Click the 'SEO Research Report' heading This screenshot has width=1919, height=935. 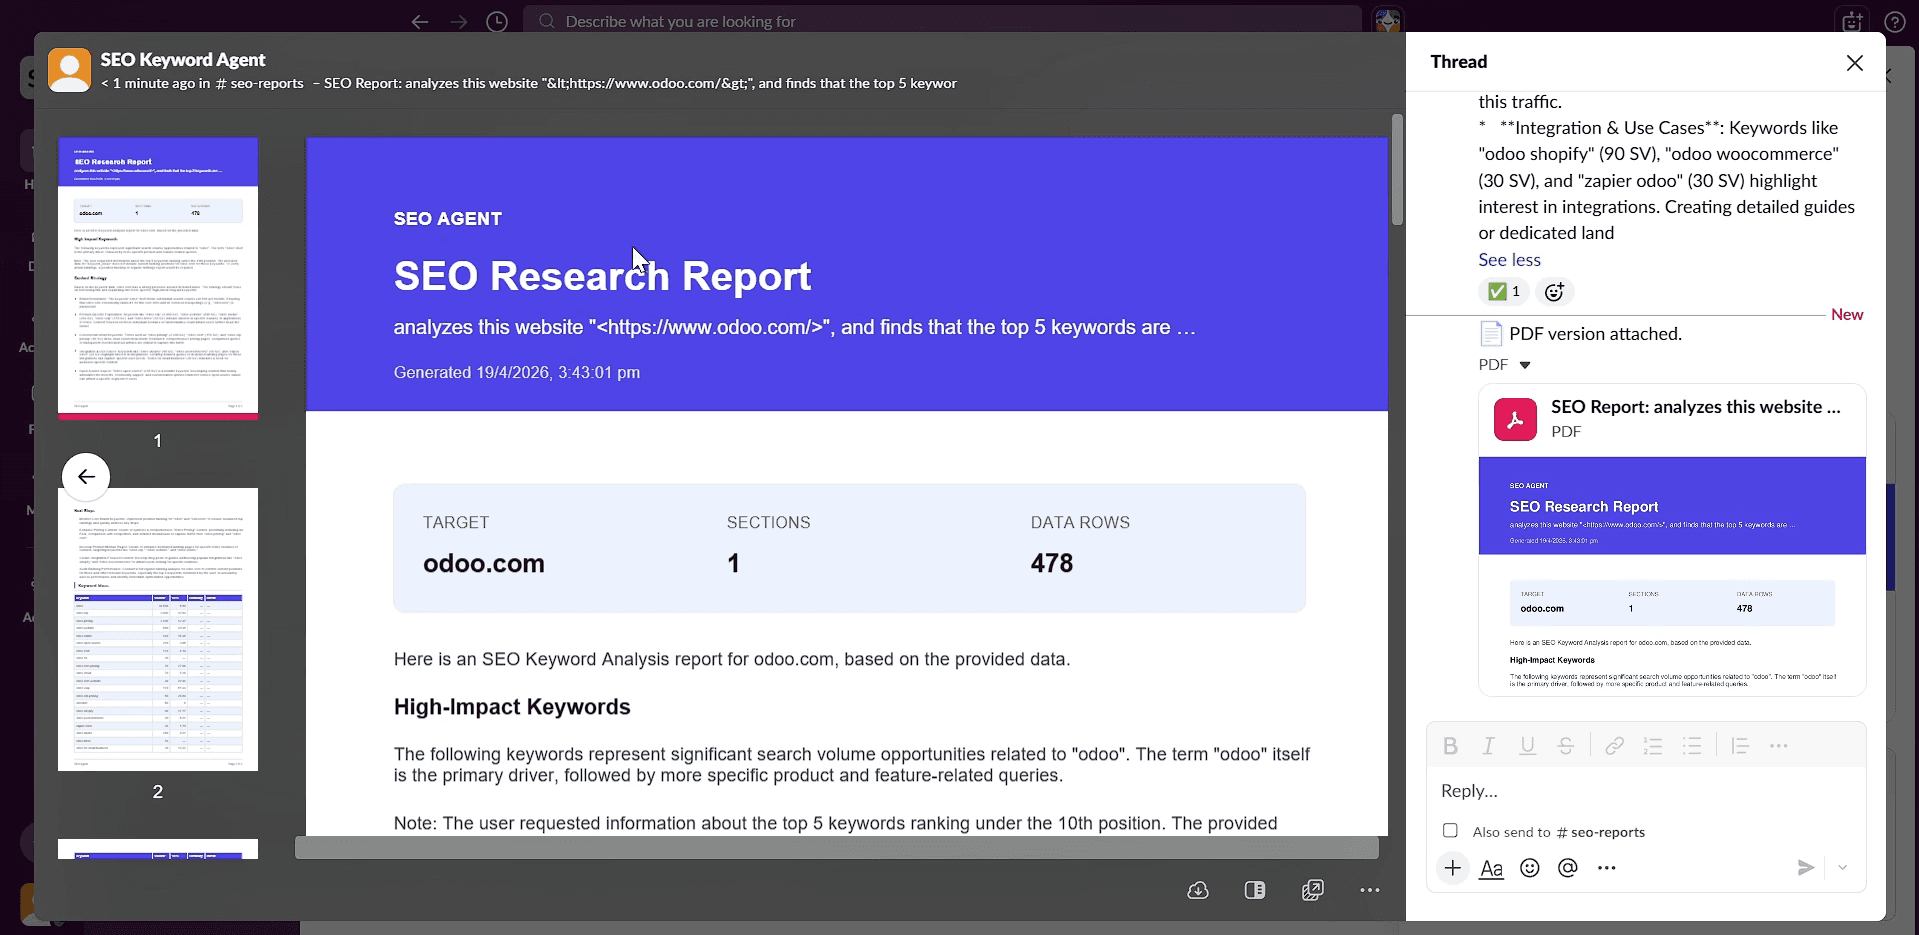(x=602, y=276)
